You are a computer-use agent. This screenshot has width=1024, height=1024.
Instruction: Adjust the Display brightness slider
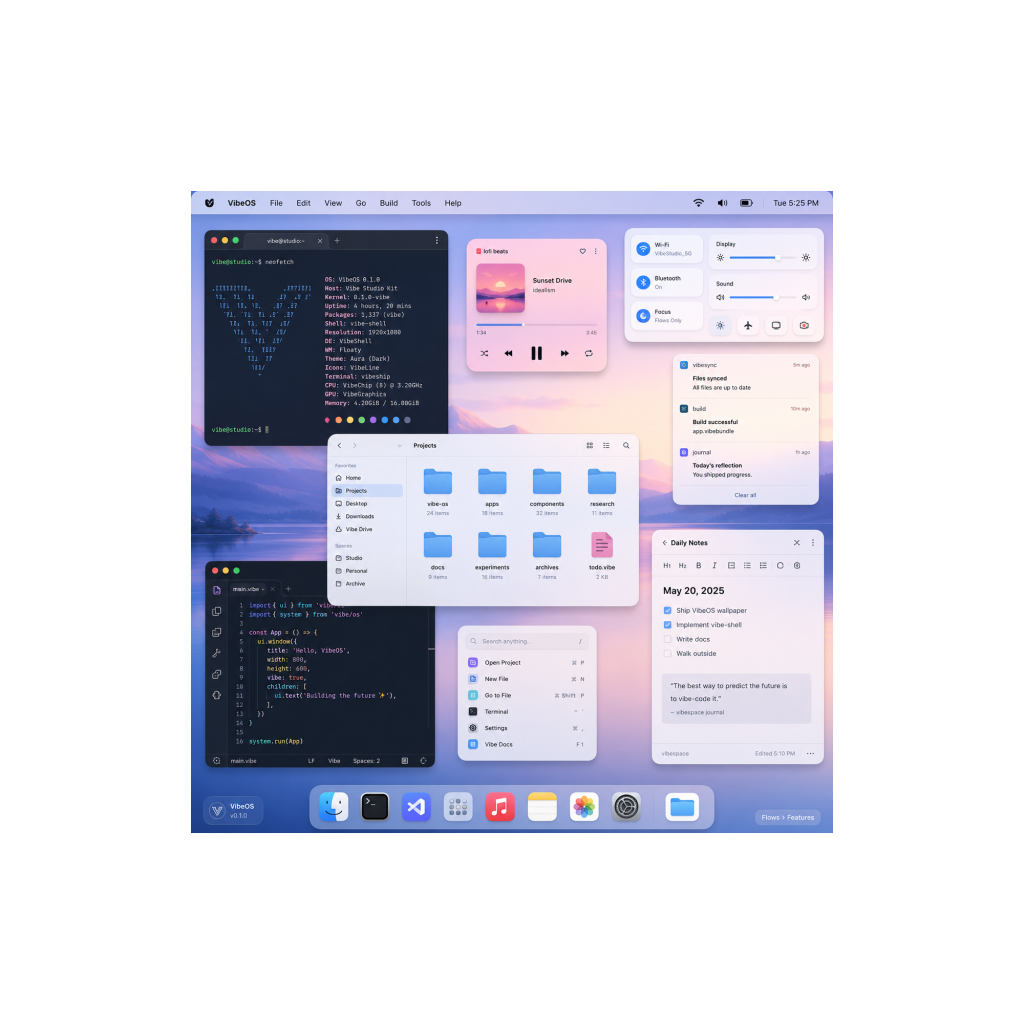[763, 258]
